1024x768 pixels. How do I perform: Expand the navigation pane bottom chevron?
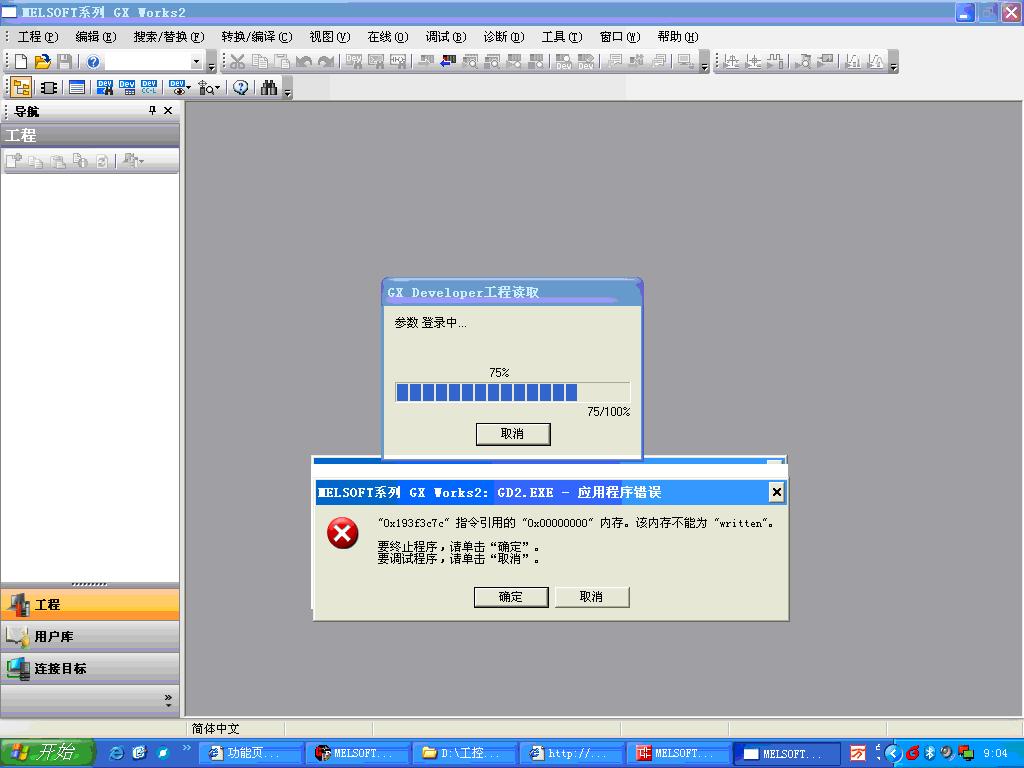click(168, 699)
